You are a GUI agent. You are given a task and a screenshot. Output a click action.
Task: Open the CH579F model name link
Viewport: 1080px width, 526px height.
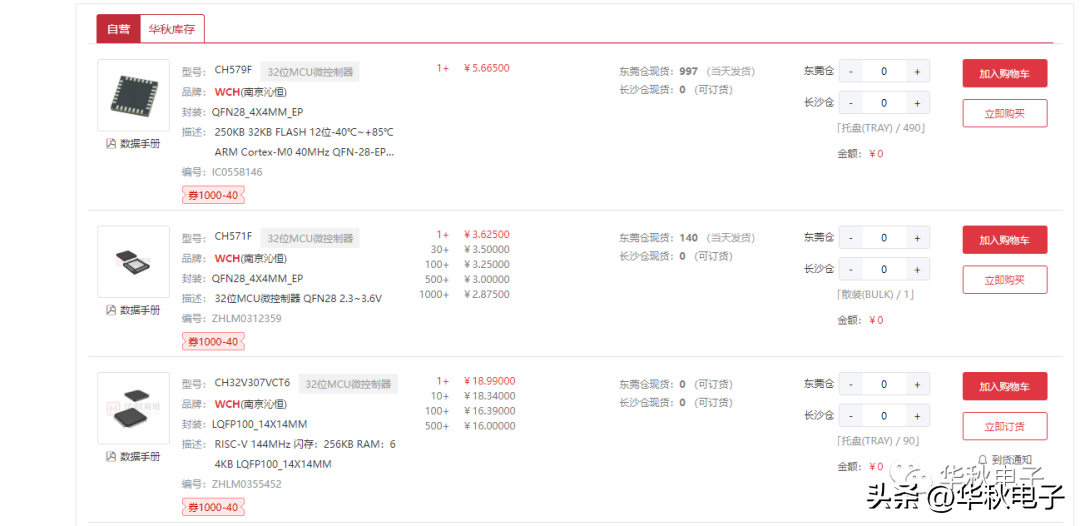[233, 70]
